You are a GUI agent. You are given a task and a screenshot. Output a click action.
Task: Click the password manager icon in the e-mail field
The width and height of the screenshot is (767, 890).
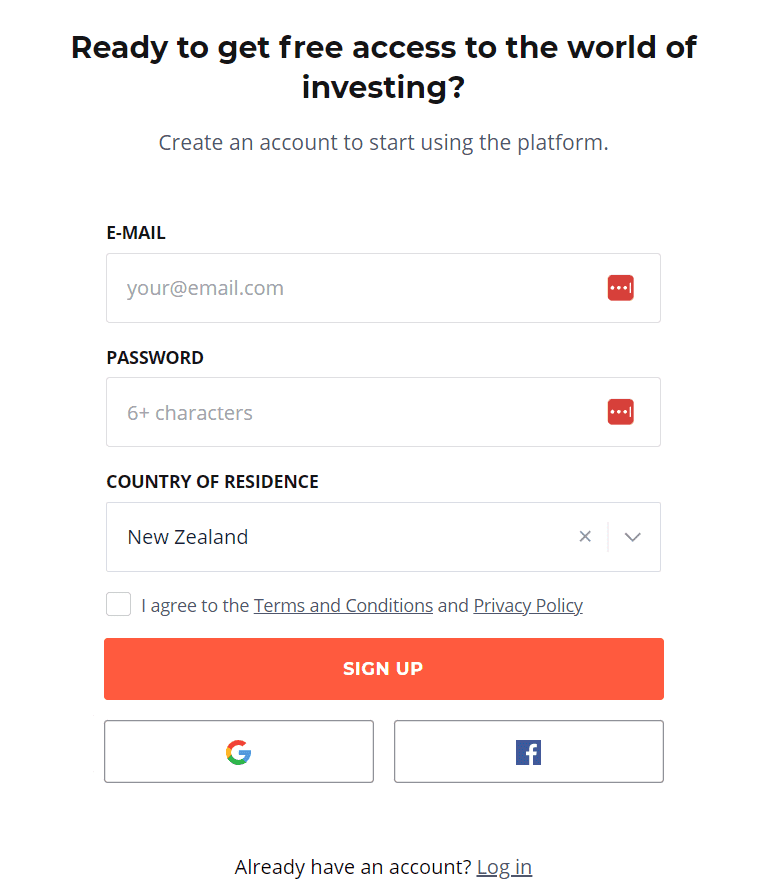coord(620,288)
